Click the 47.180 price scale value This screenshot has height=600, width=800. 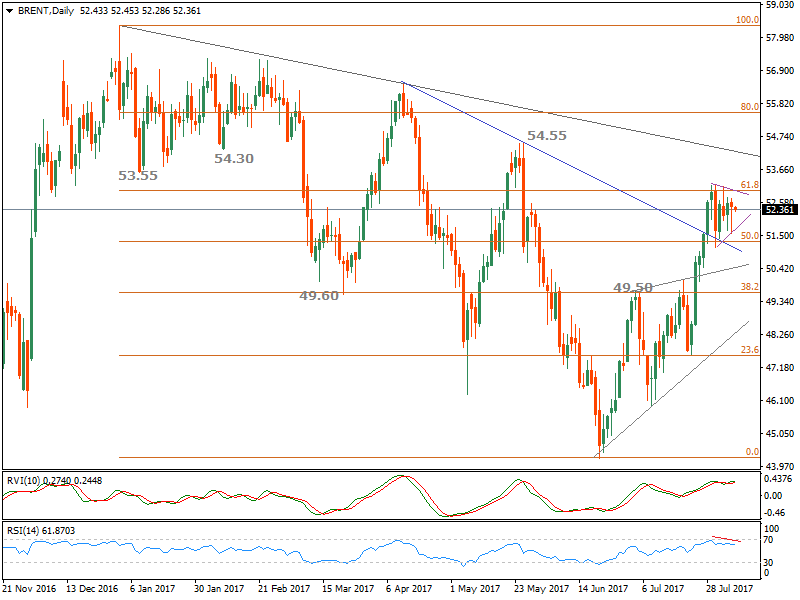coord(780,367)
